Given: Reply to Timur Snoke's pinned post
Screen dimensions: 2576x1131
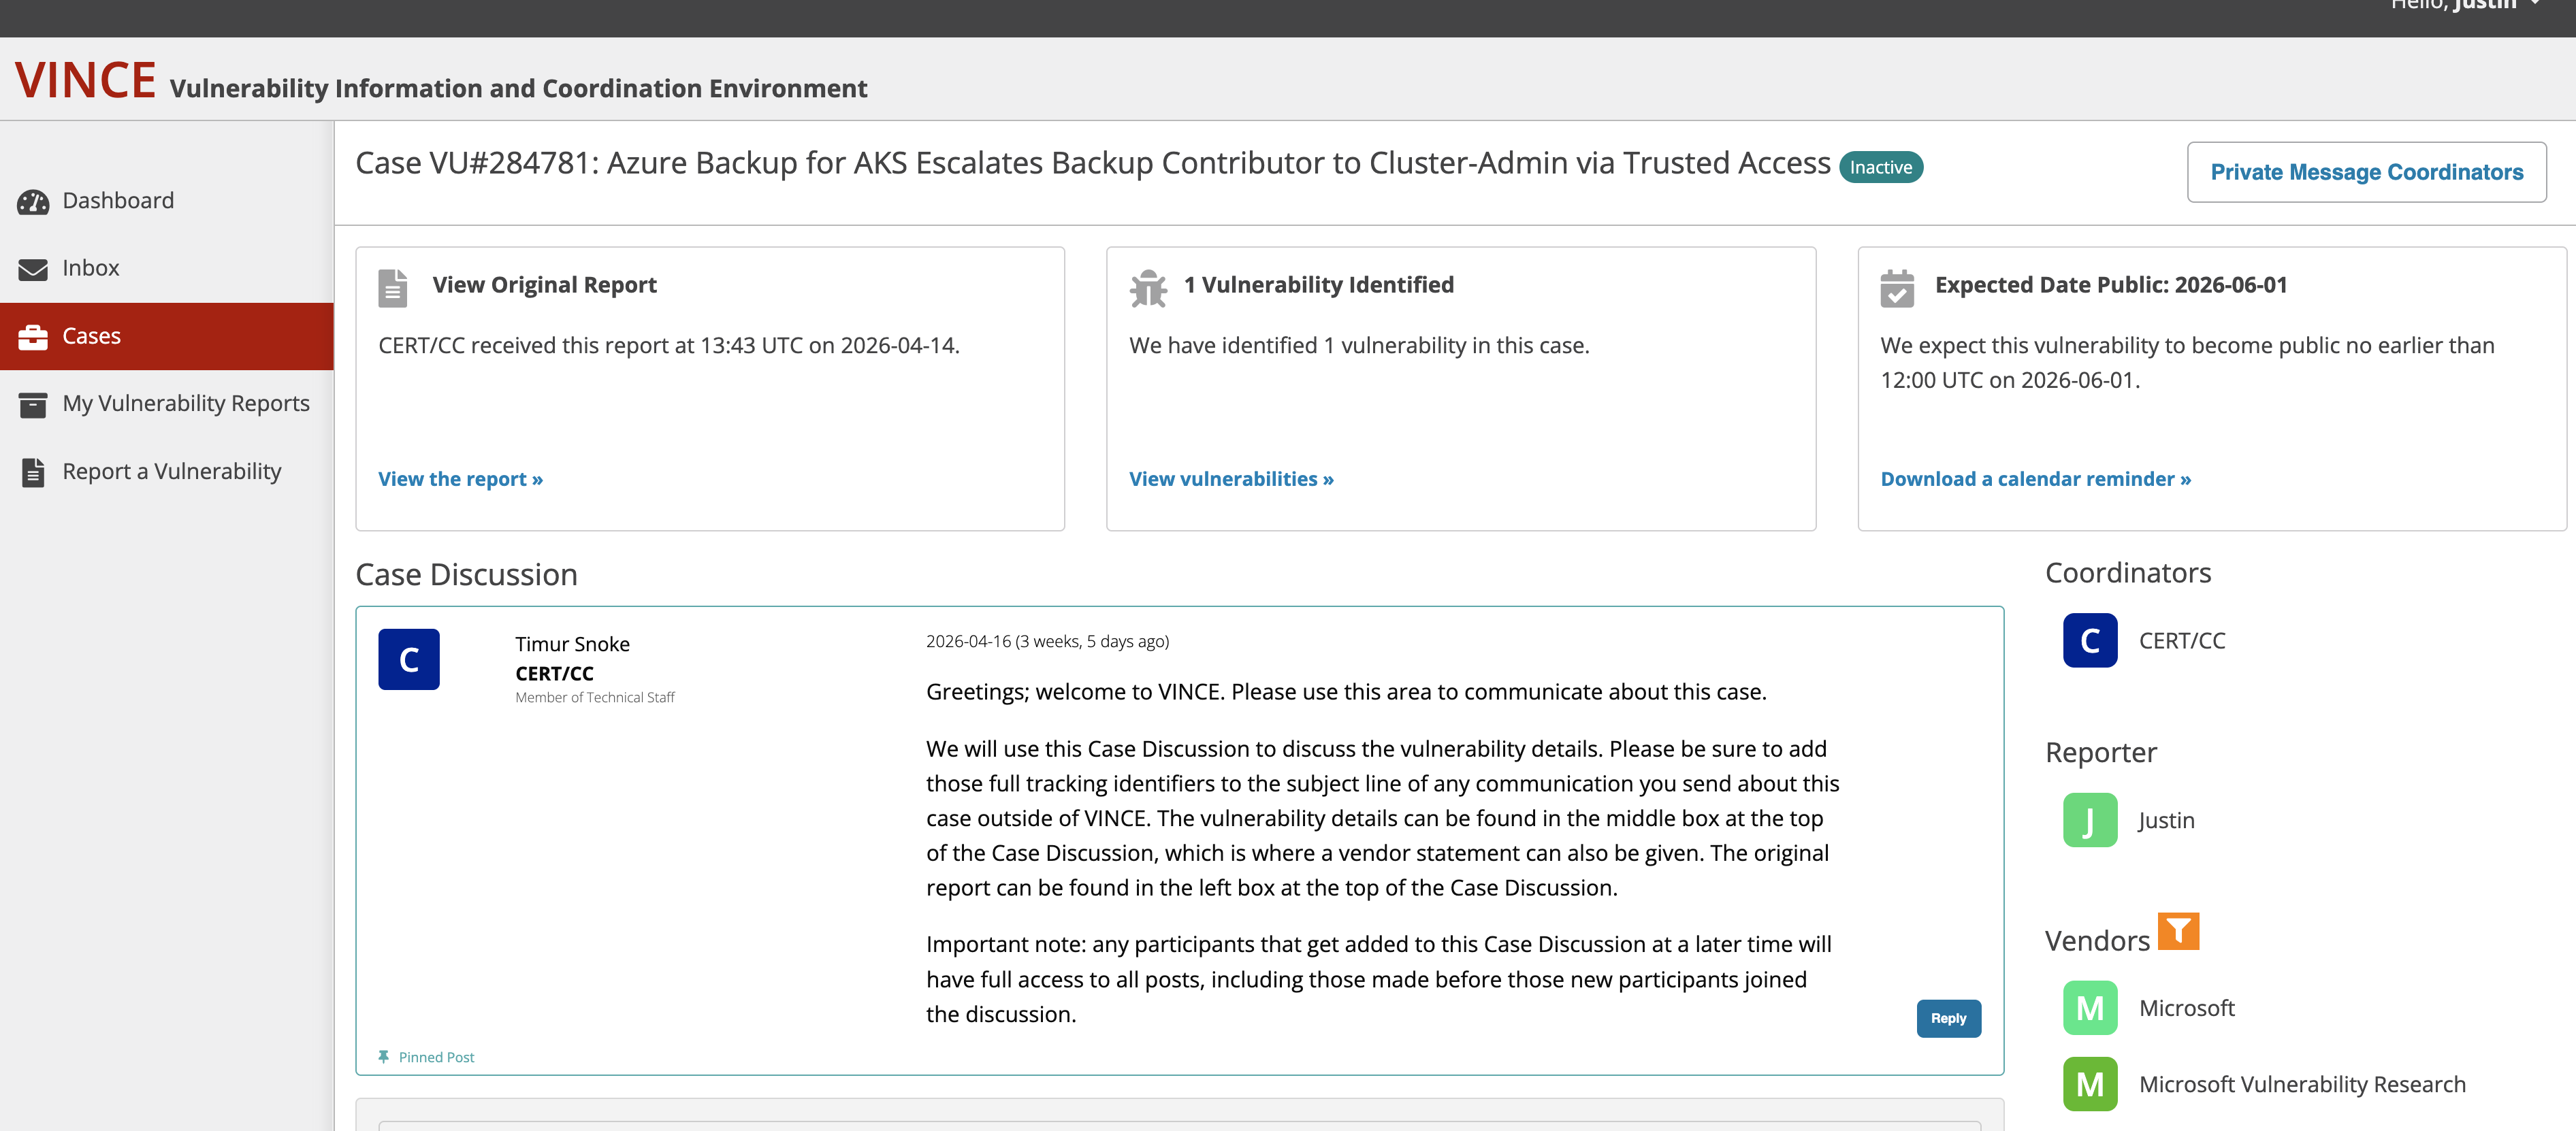Looking at the screenshot, I should pyautogui.click(x=1948, y=1018).
